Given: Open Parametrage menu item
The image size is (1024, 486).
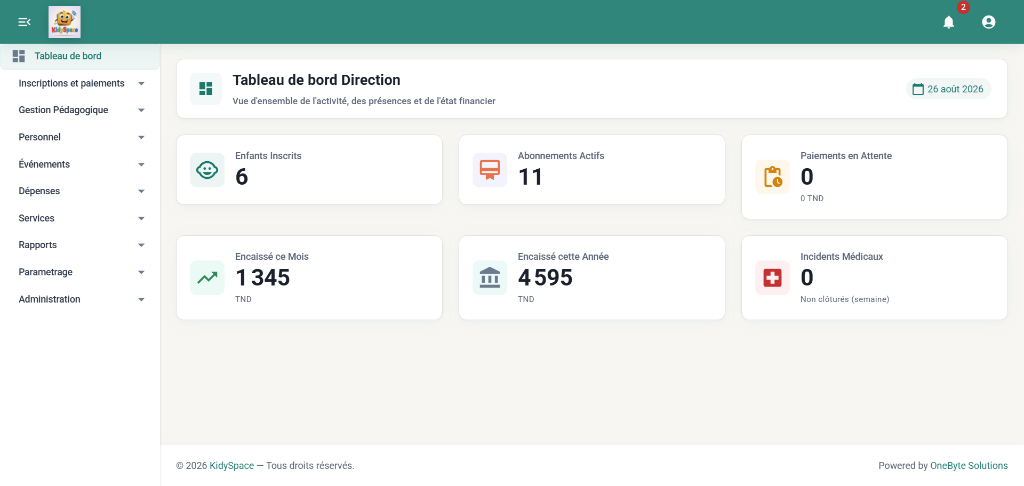Looking at the screenshot, I should point(80,272).
